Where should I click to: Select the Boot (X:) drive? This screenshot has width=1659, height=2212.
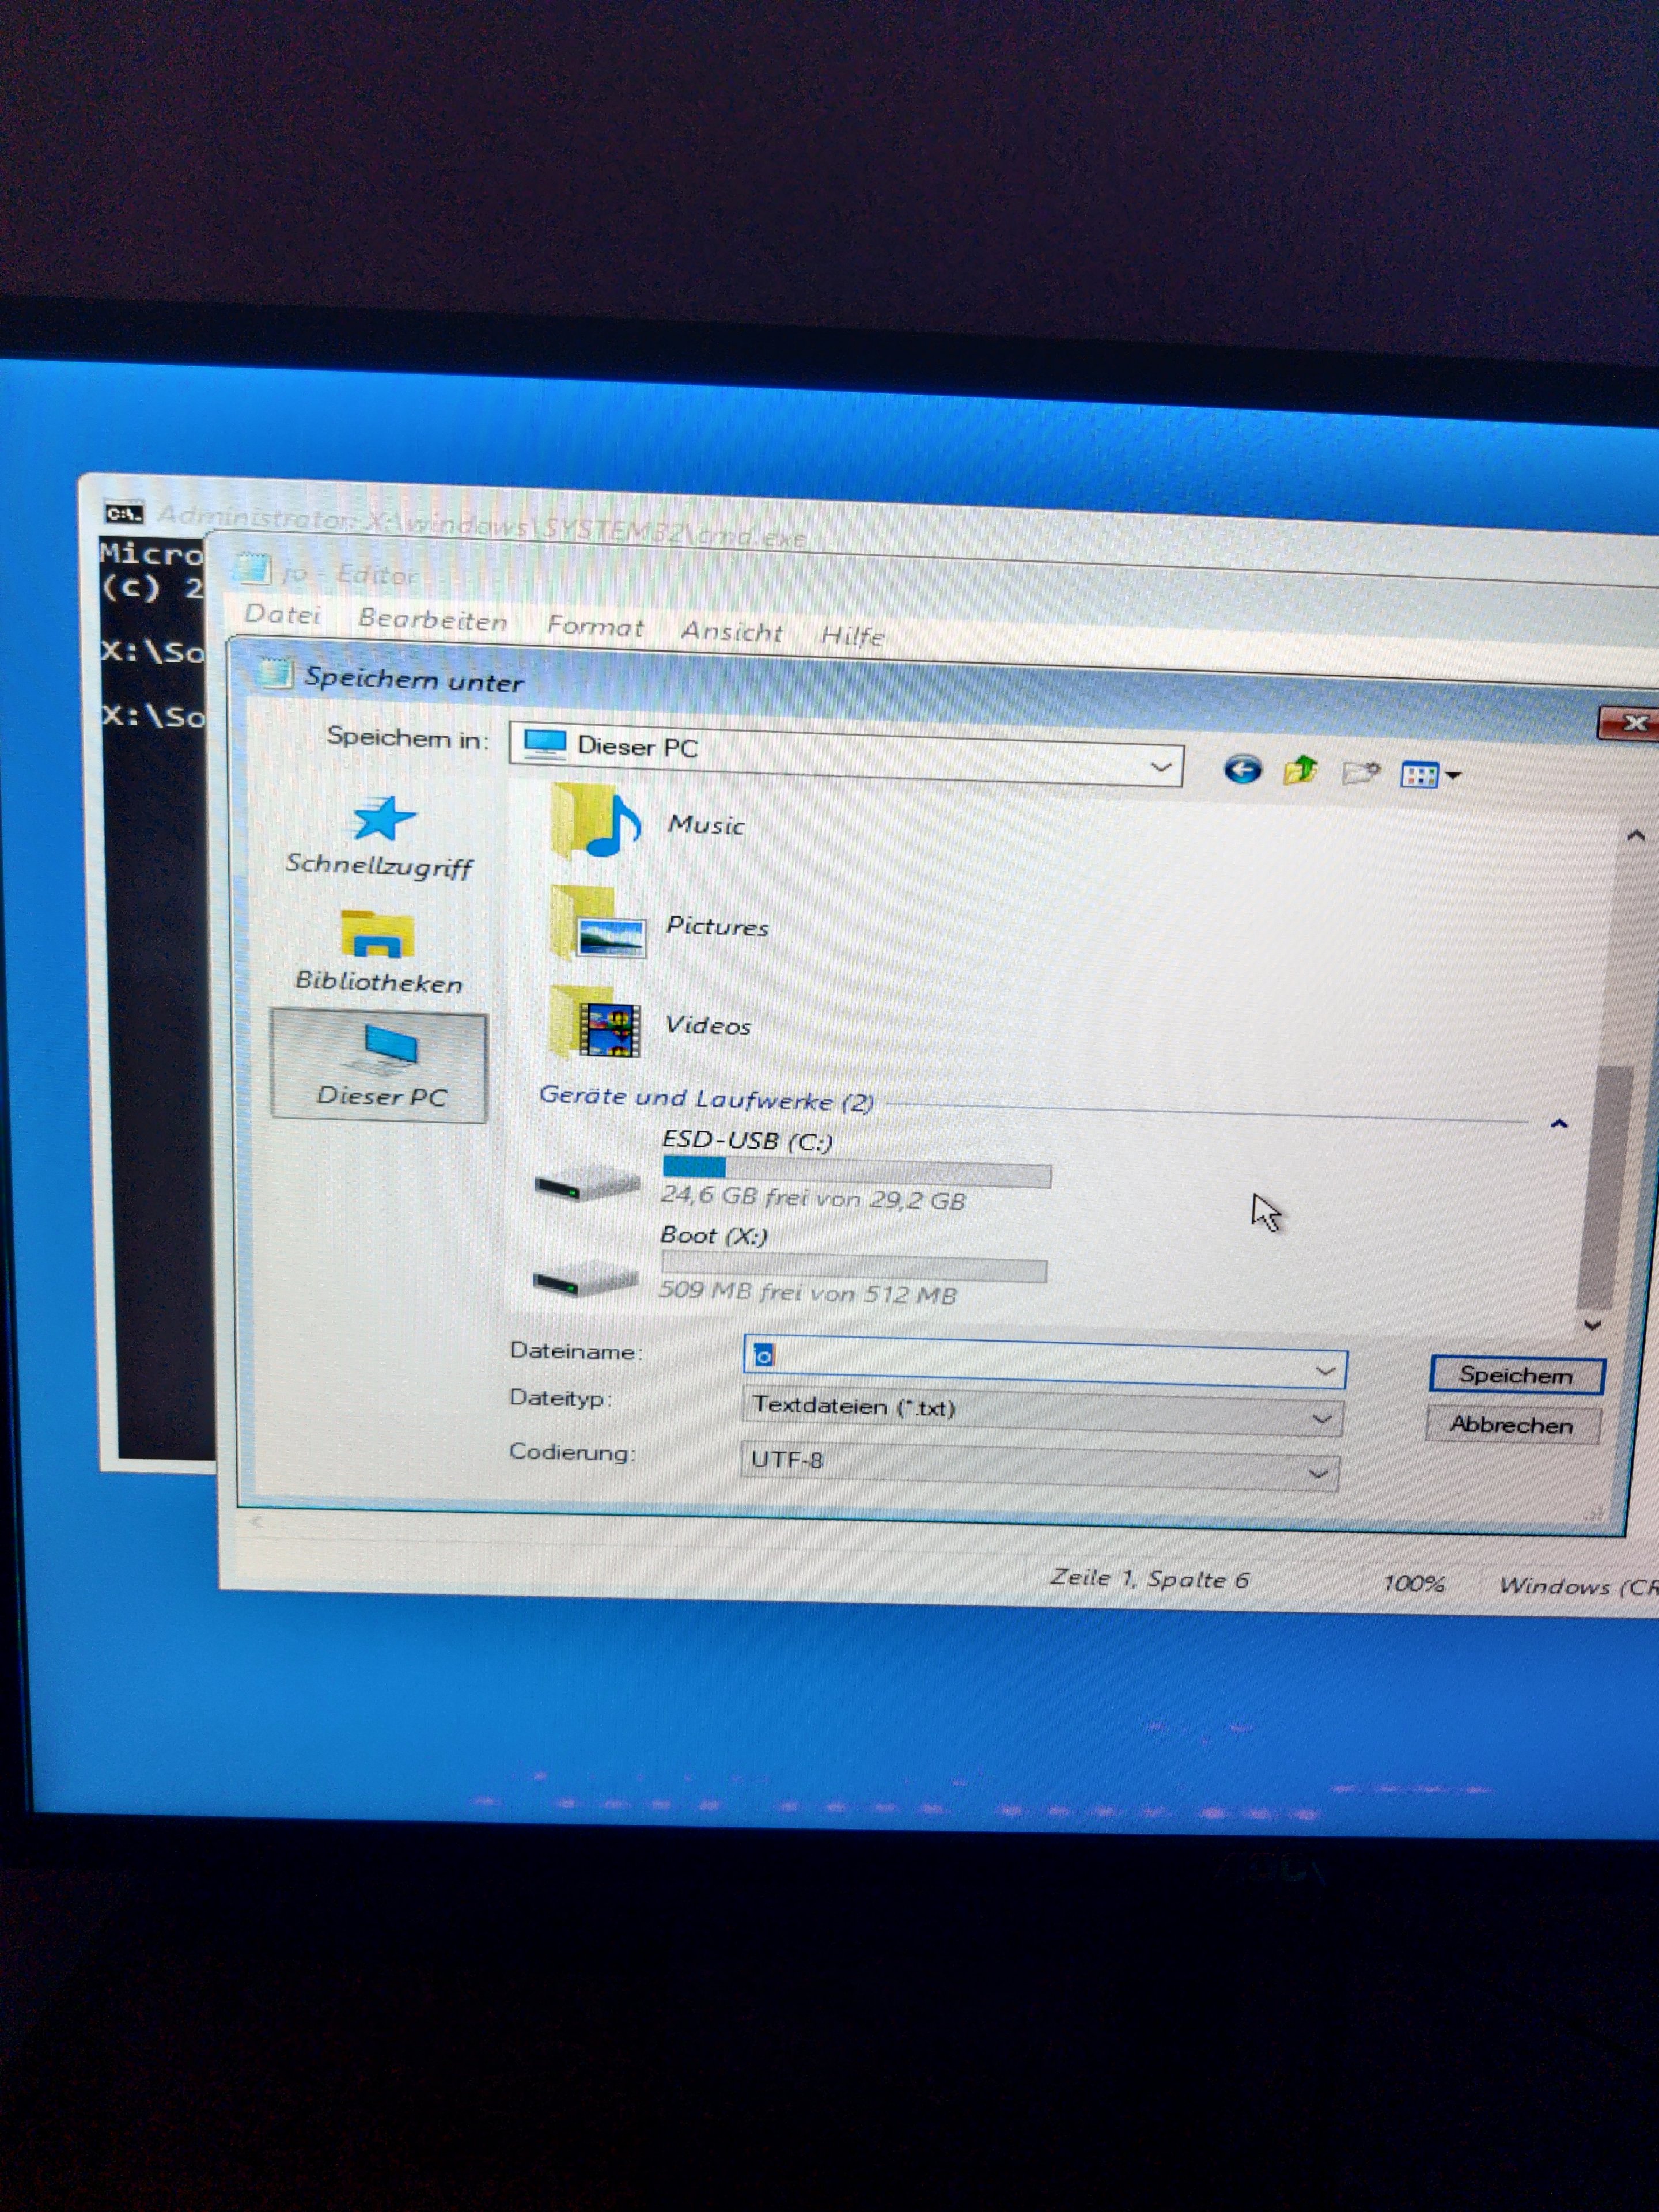click(713, 1236)
